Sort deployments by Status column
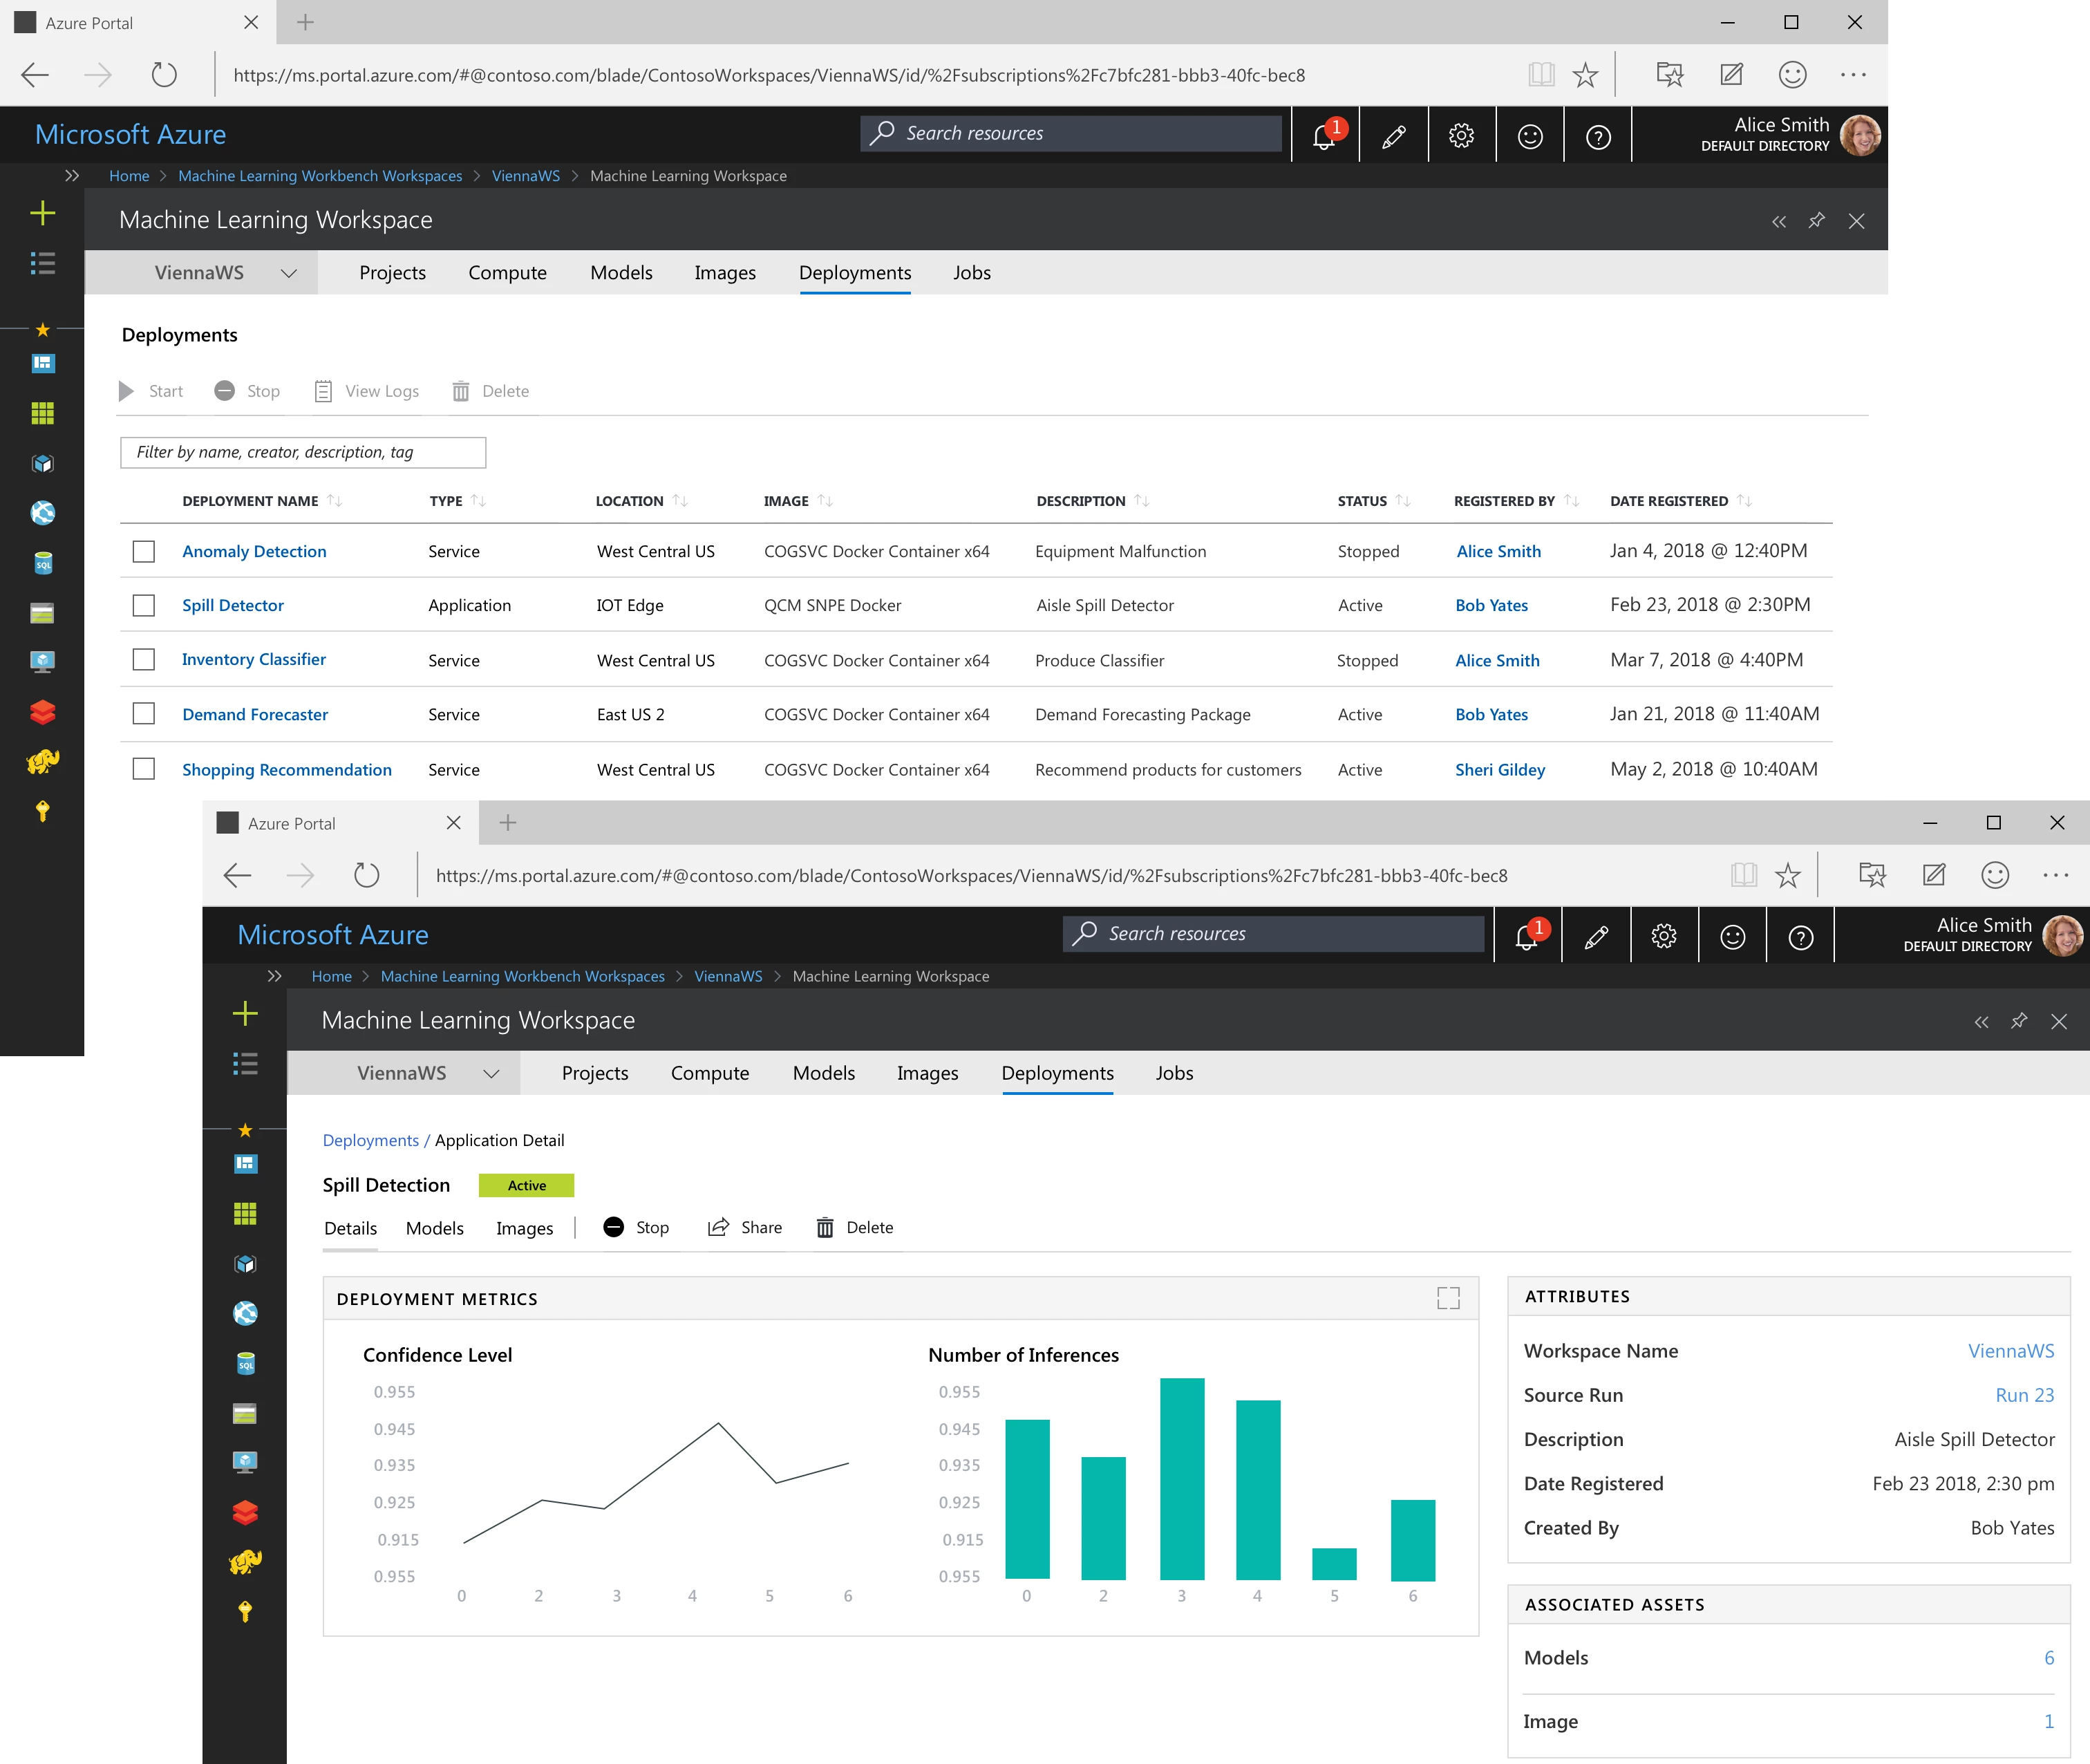The image size is (2090, 1764). pos(1403,501)
